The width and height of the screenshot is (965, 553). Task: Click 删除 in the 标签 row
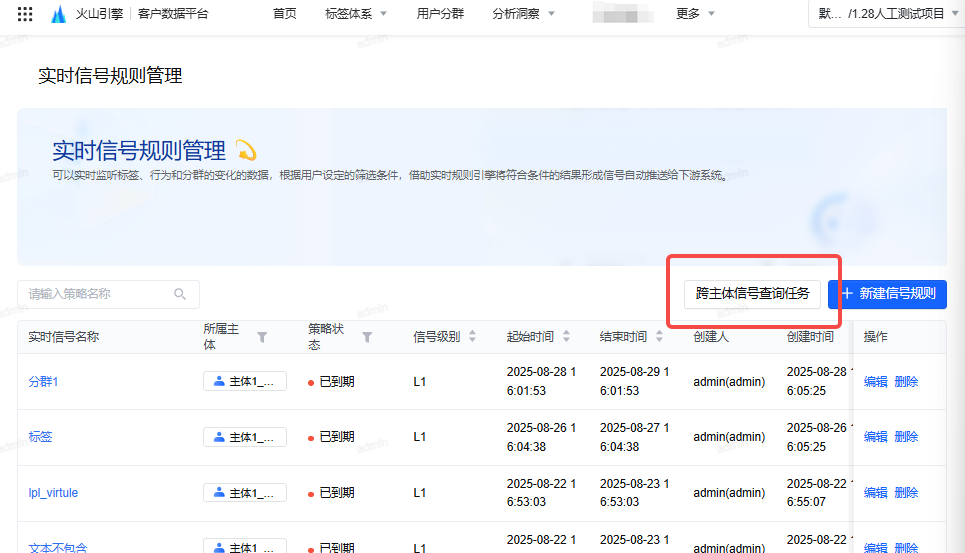pos(906,437)
